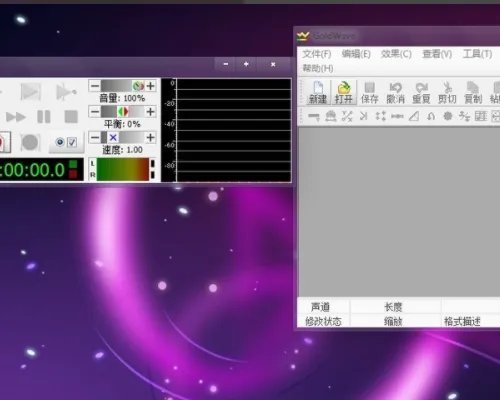Click the pause button in control window
This screenshot has width=500, height=400.
click(44, 117)
